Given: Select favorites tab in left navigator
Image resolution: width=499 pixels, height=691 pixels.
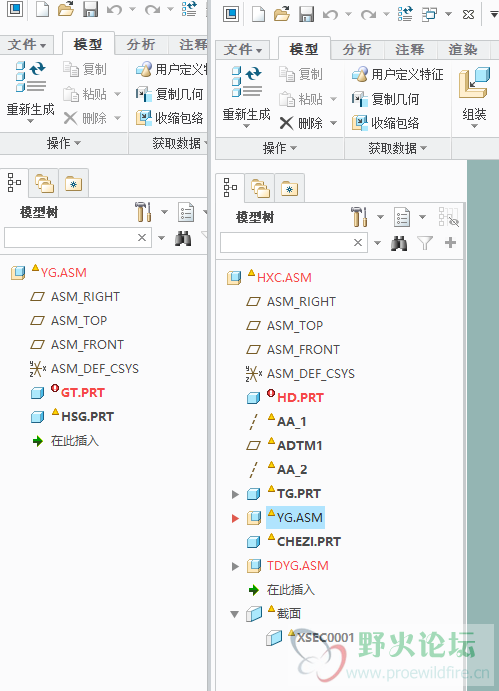Looking at the screenshot, I should tap(74, 184).
